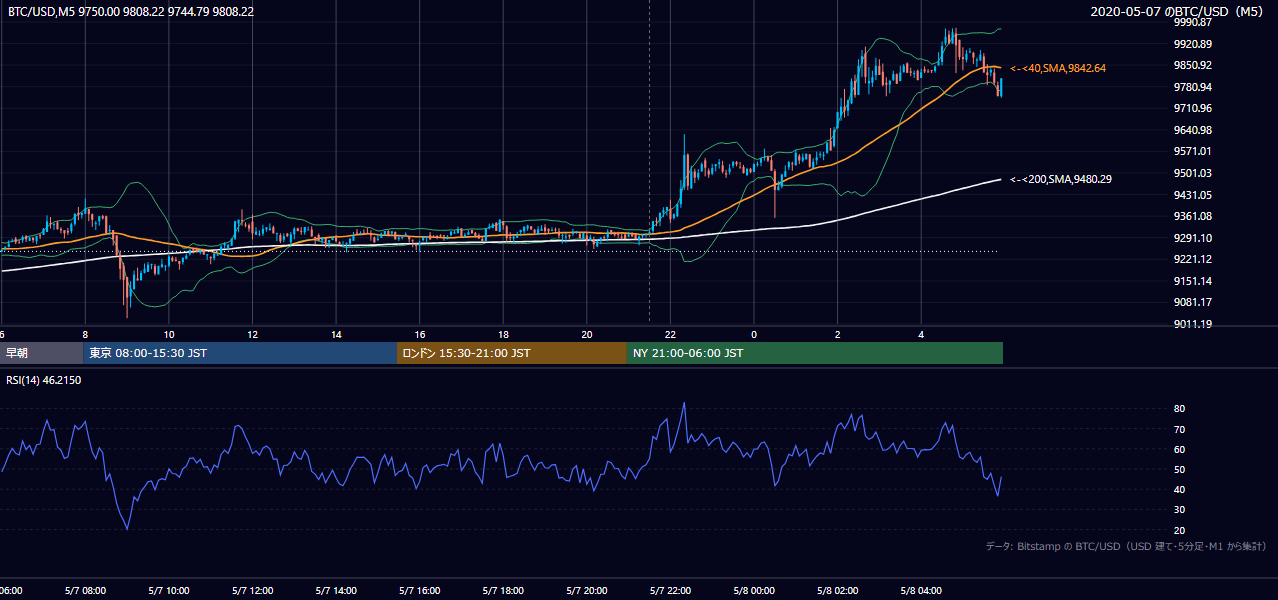This screenshot has height=600, width=1278.
Task: Click the RSI 20 level label
Action: tap(1179, 530)
